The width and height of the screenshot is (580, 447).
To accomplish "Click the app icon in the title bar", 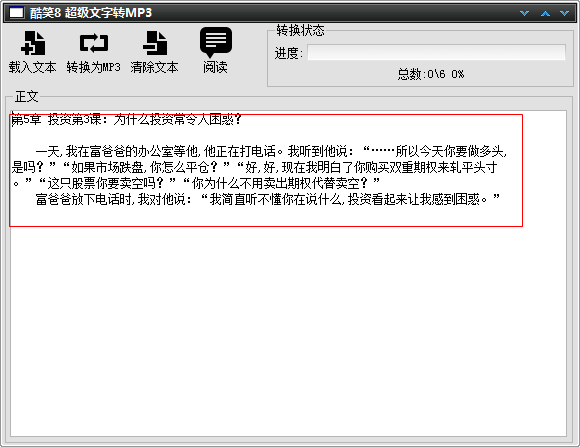I will tap(16, 13).
